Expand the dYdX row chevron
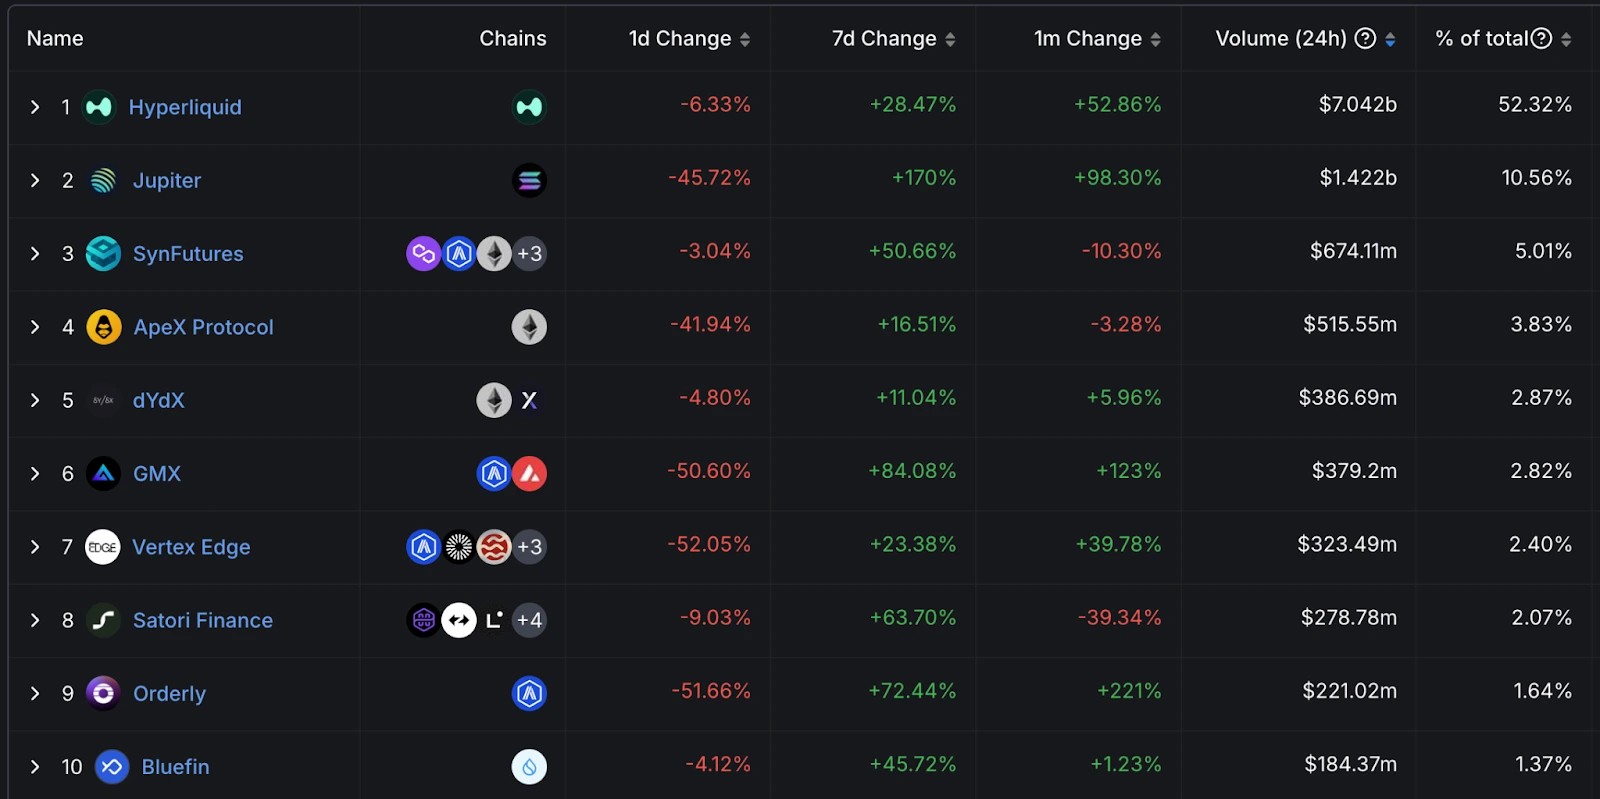1600x799 pixels. tap(35, 400)
